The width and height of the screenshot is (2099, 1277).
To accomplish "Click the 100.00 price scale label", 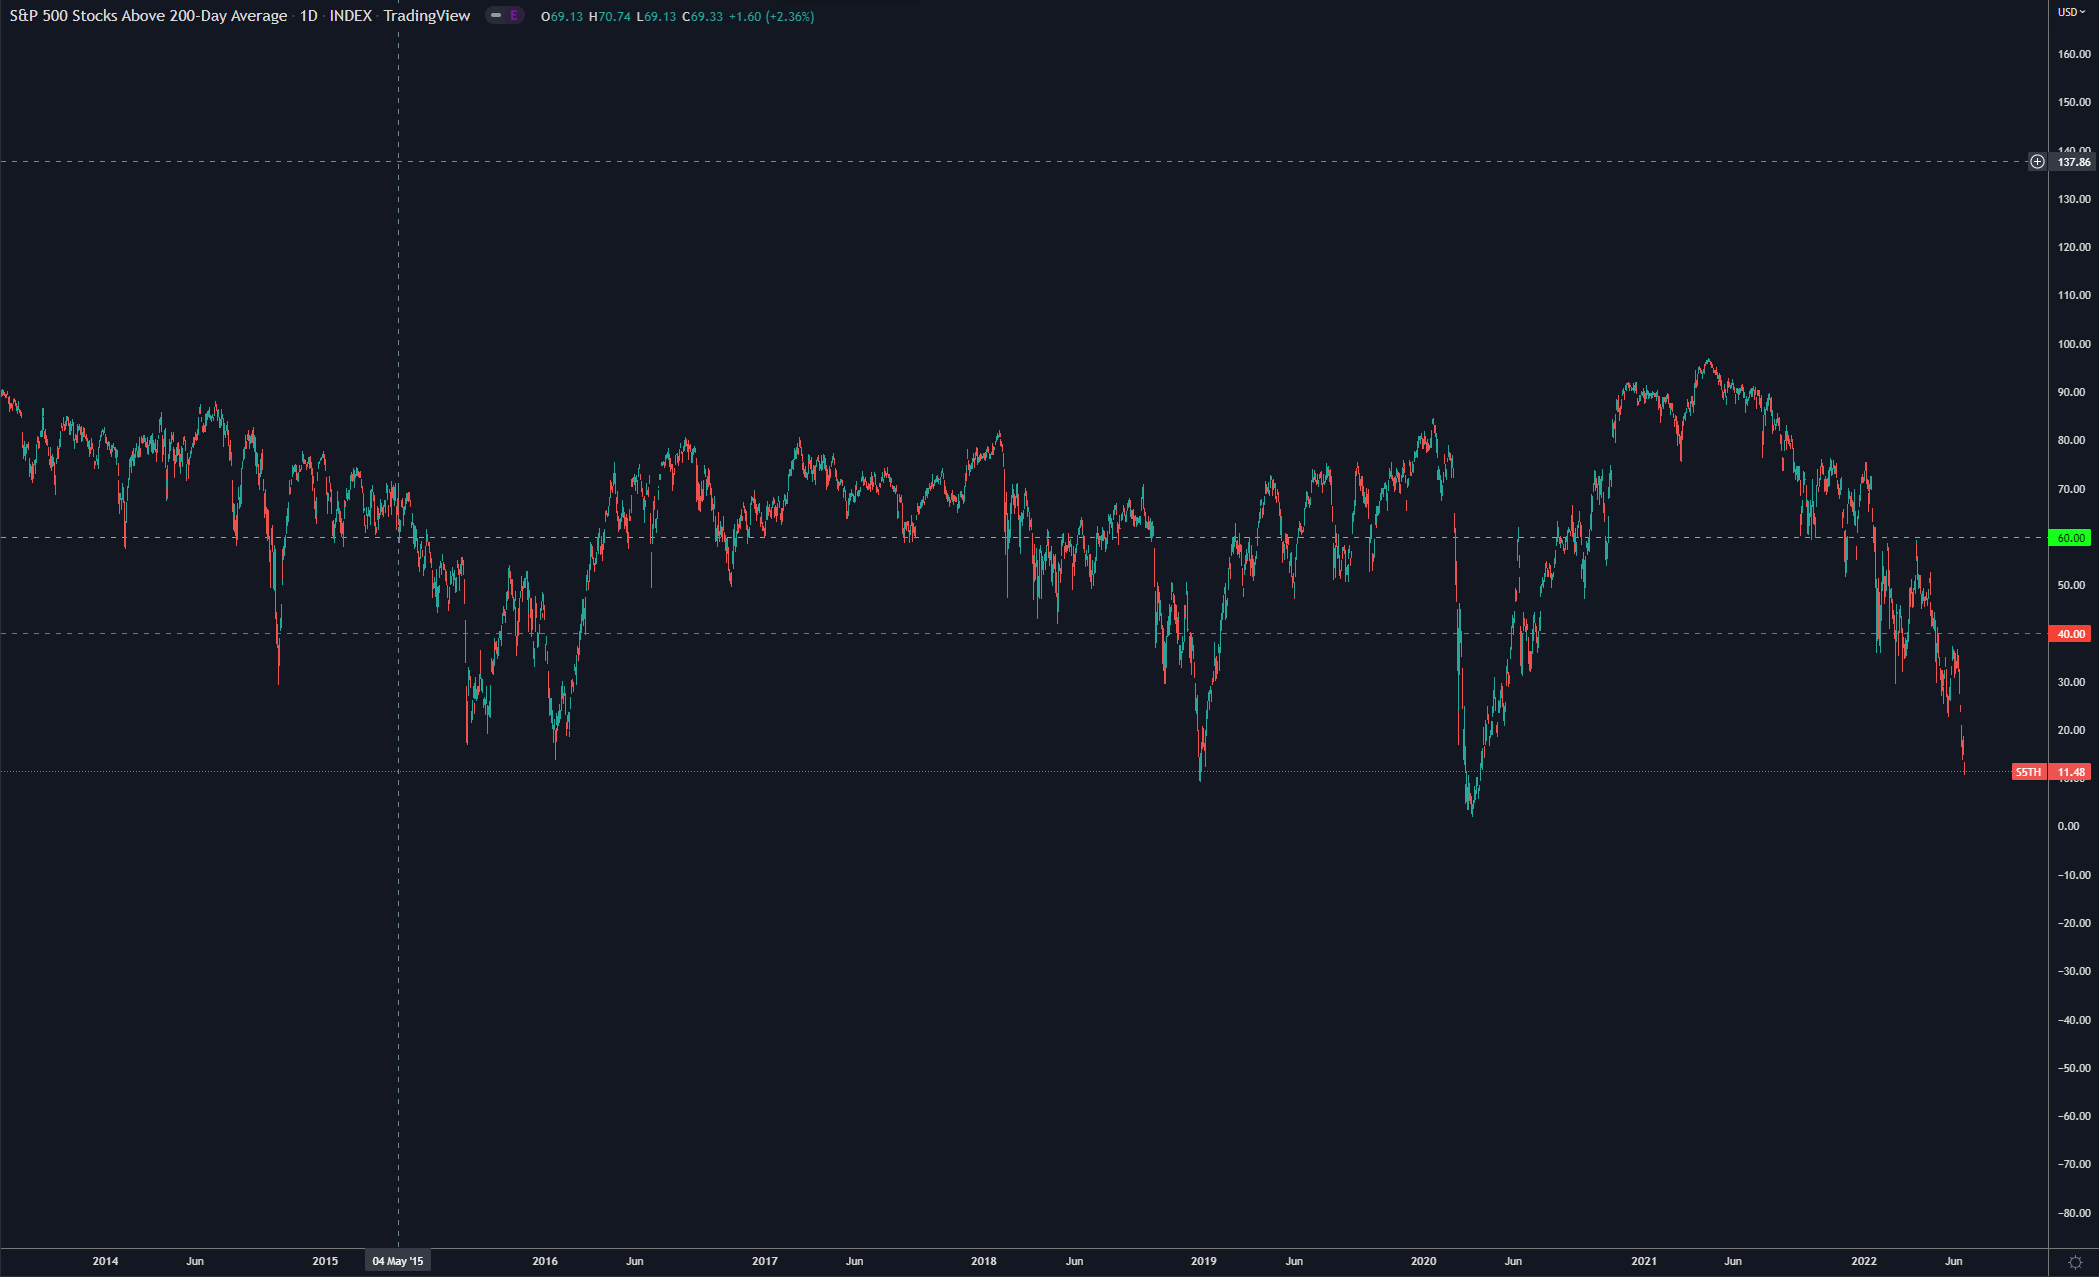I will tap(2073, 344).
